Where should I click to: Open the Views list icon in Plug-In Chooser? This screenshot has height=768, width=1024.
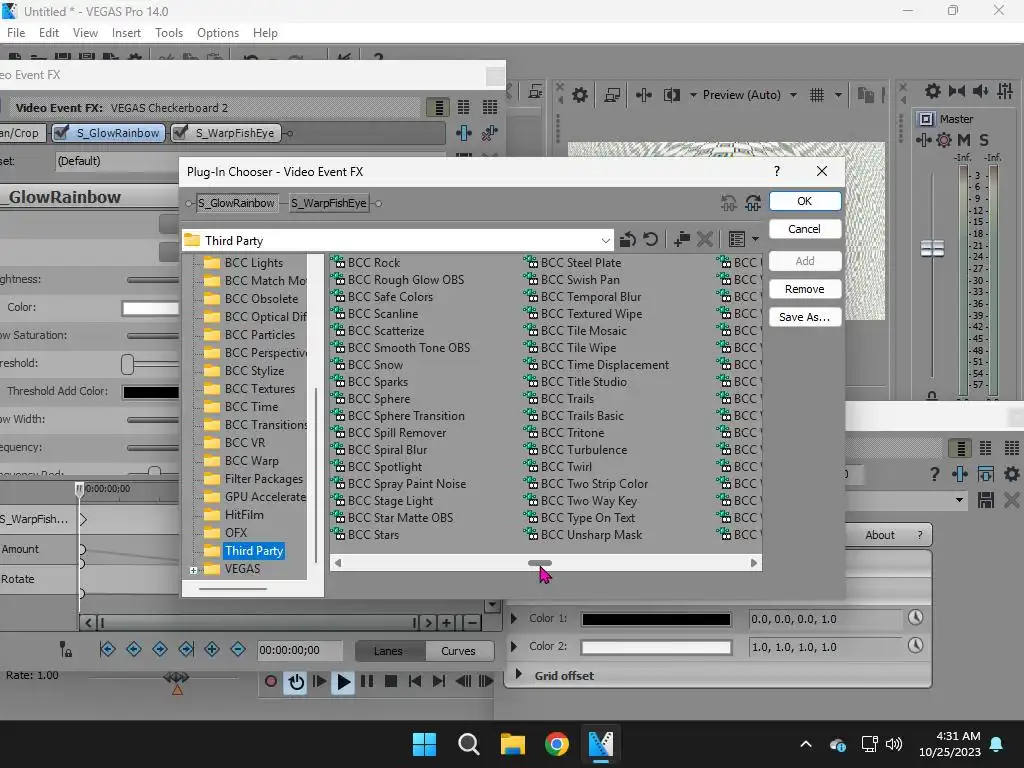pos(737,240)
